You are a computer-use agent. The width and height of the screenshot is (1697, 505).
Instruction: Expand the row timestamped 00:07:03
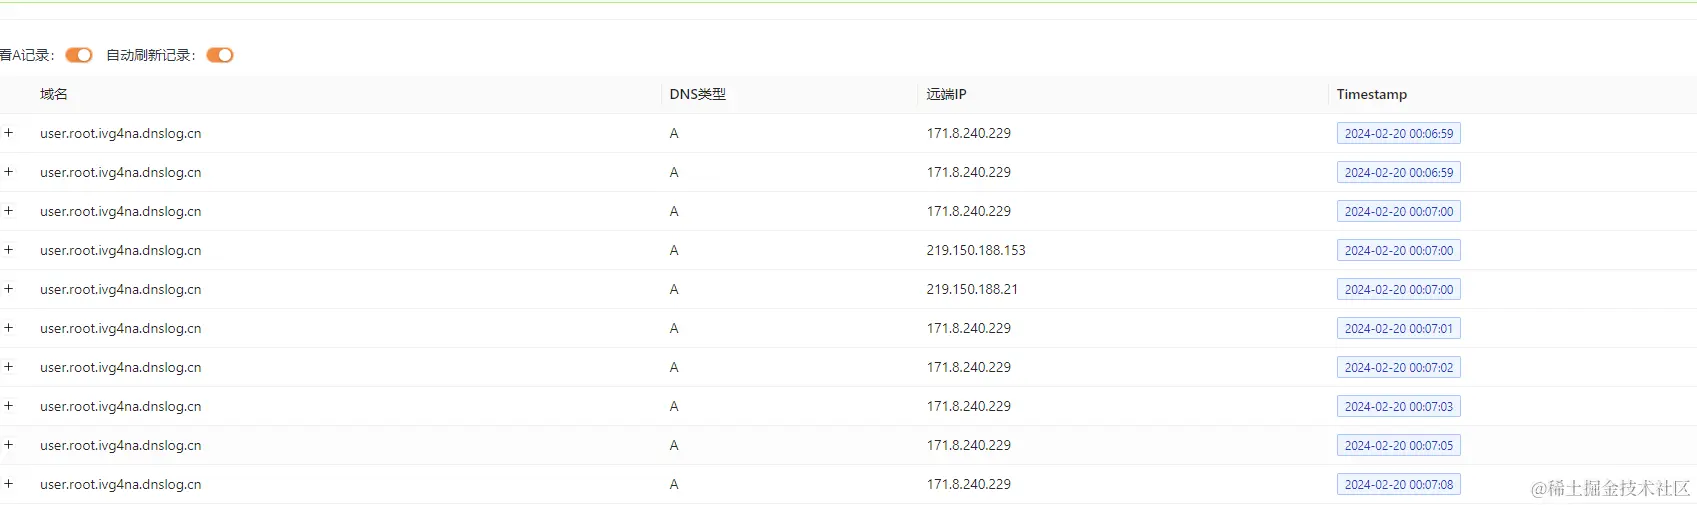(8, 406)
